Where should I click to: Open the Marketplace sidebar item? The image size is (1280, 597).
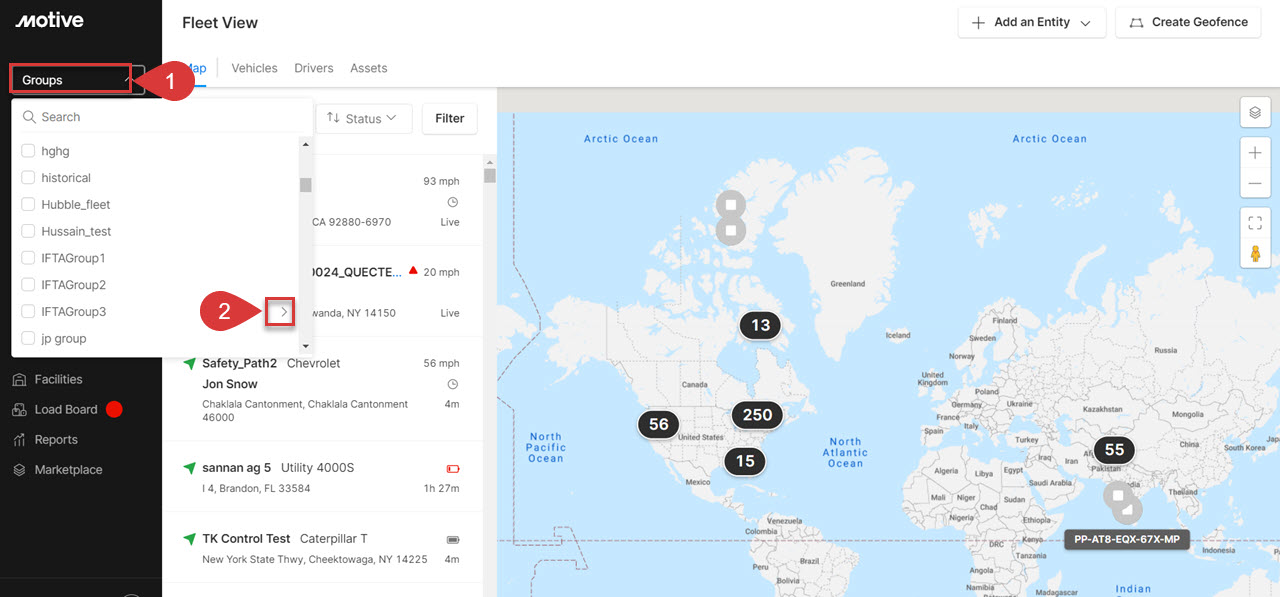[x=66, y=469]
